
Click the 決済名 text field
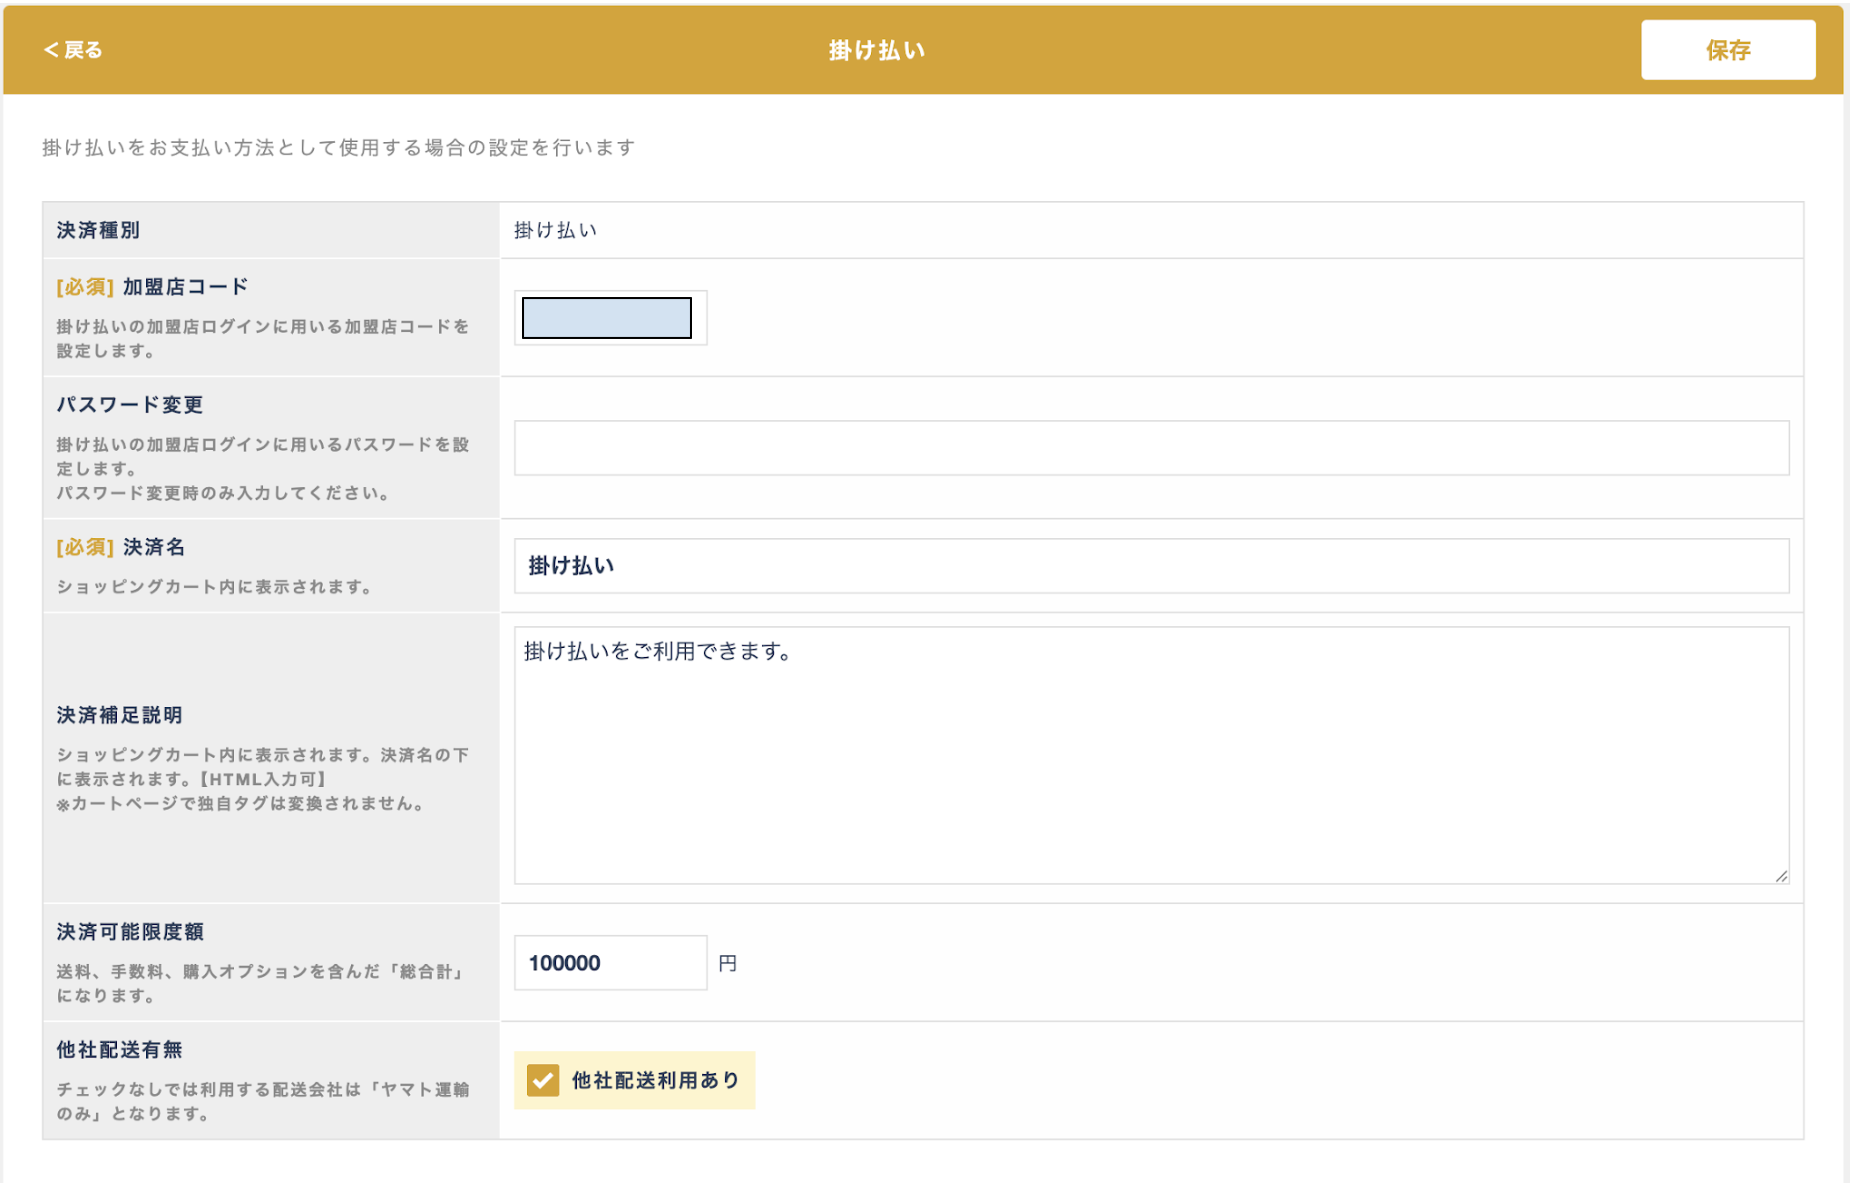tap(1151, 566)
